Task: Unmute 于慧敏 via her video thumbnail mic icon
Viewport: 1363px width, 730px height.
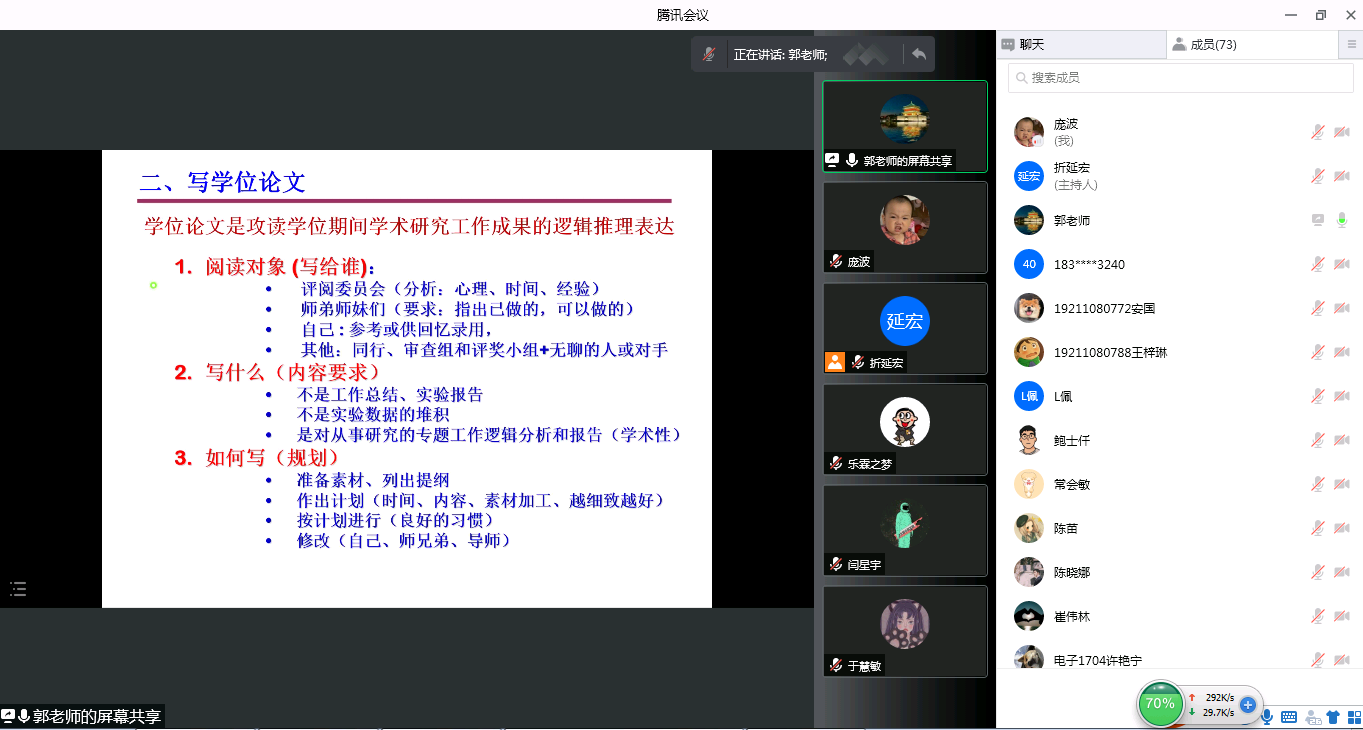Action: click(x=835, y=665)
